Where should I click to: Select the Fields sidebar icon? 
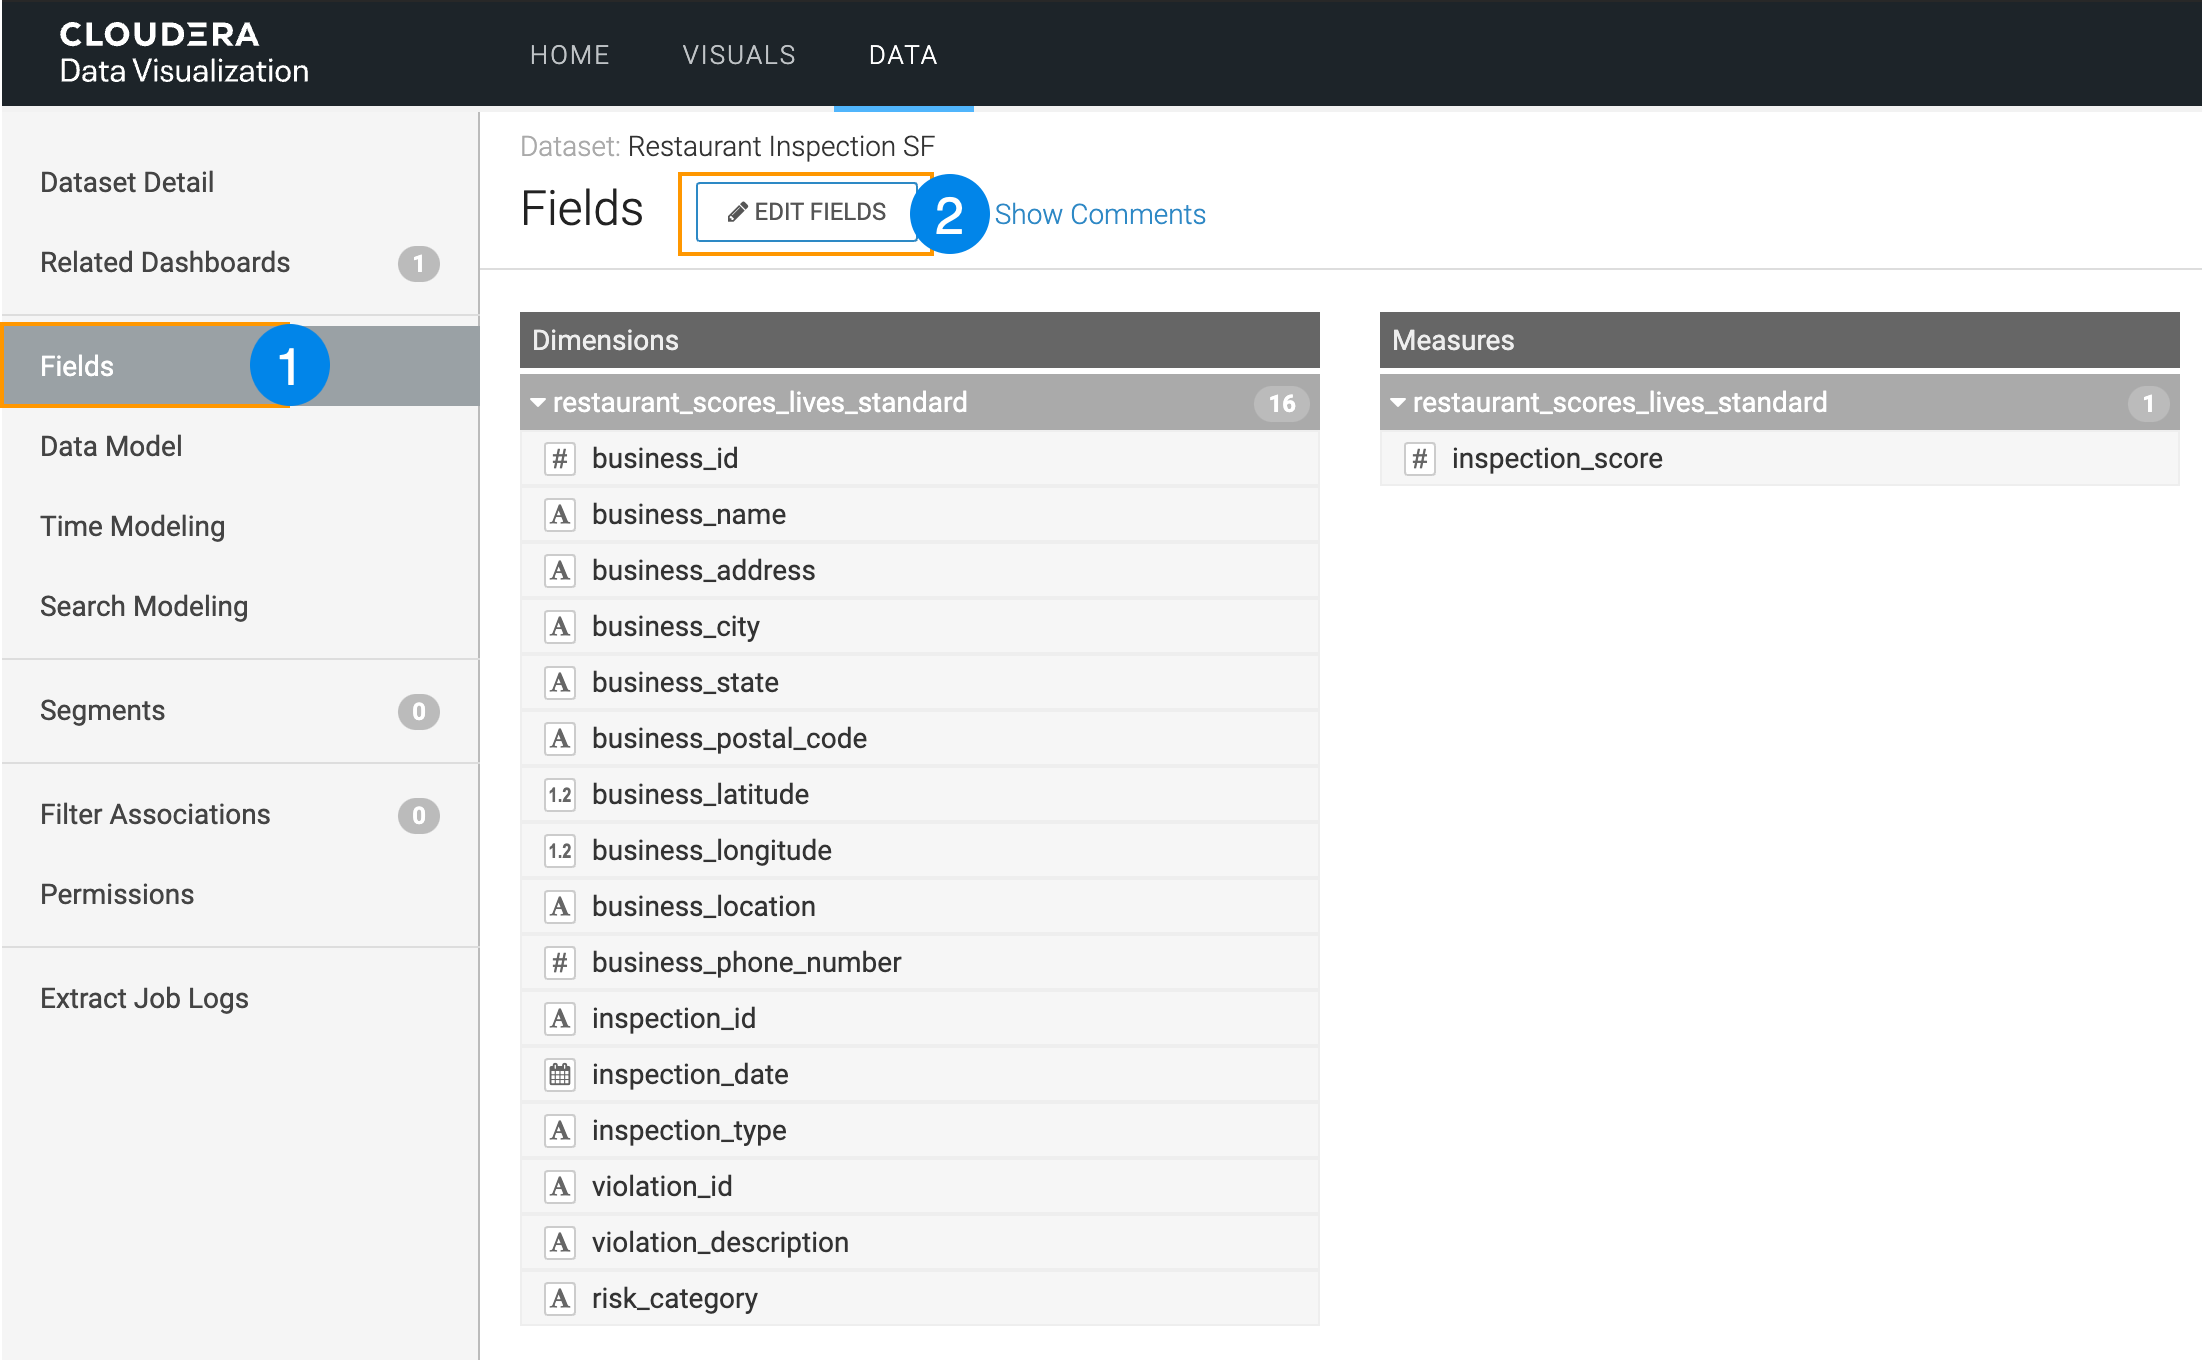click(x=77, y=365)
